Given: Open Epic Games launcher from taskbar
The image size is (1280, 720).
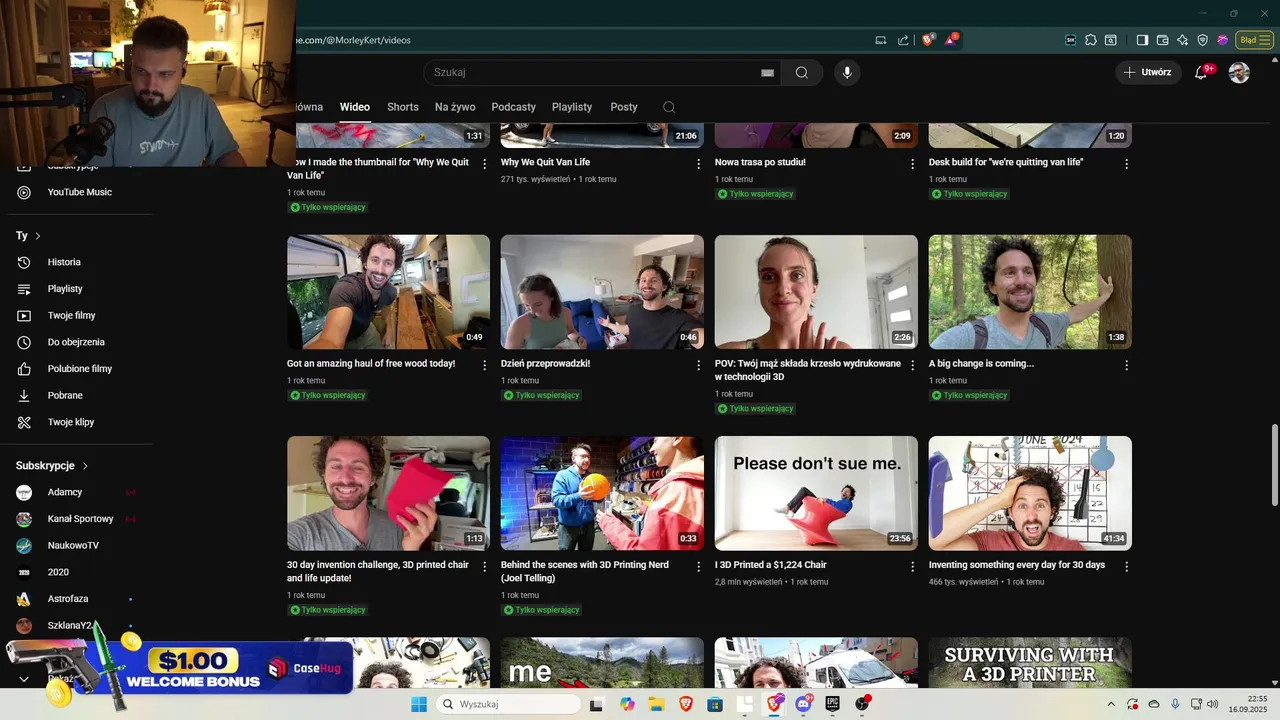Looking at the screenshot, I should pos(832,704).
